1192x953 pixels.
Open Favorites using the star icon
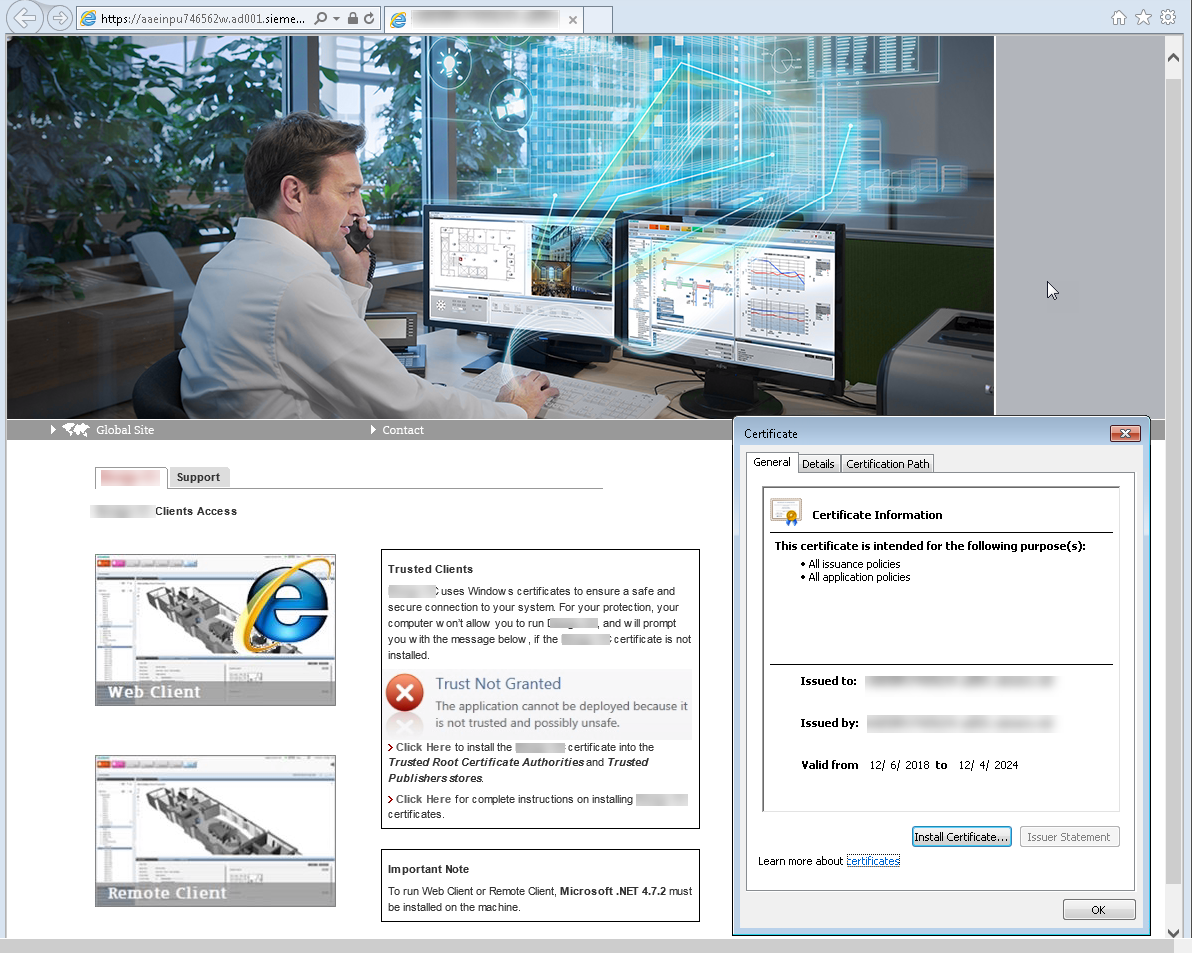(1143, 18)
